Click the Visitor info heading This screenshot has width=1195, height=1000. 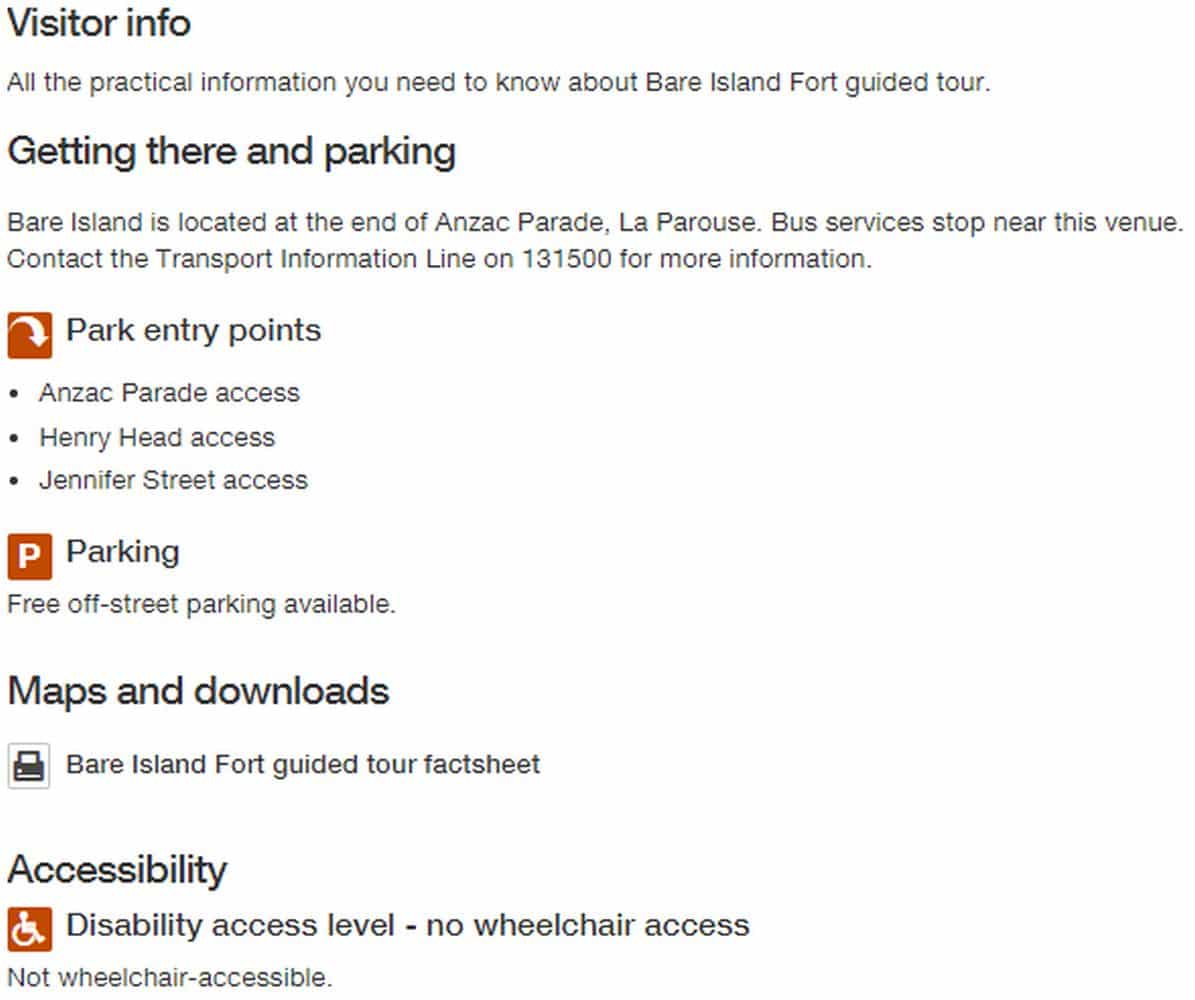coord(99,23)
